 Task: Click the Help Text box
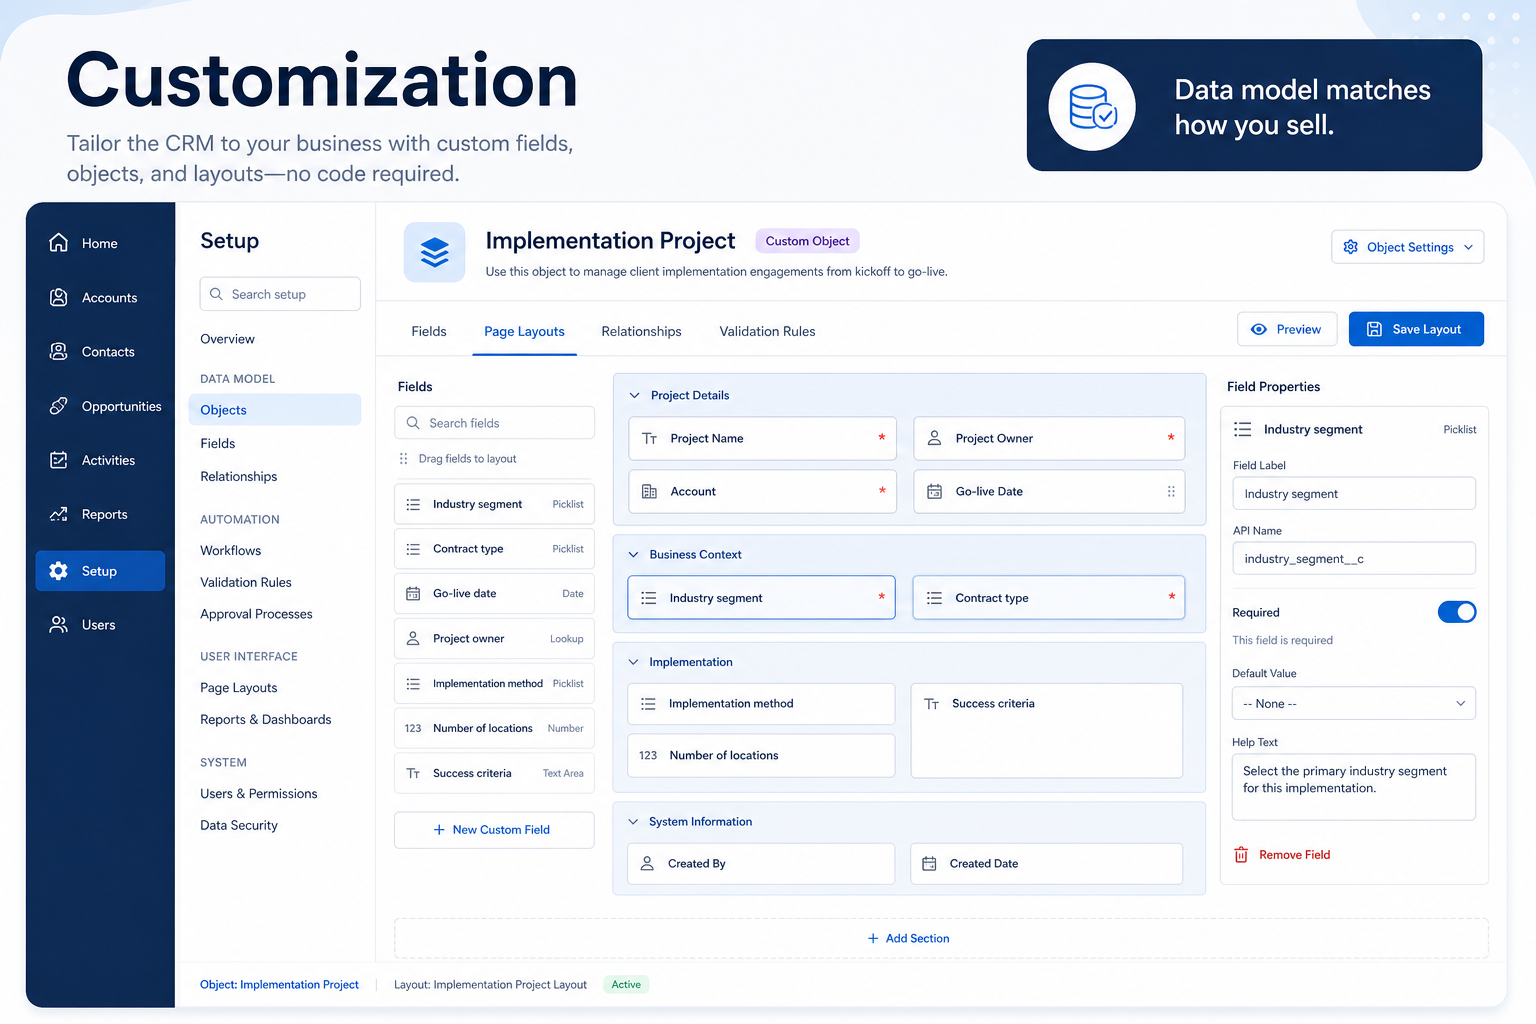tap(1354, 787)
